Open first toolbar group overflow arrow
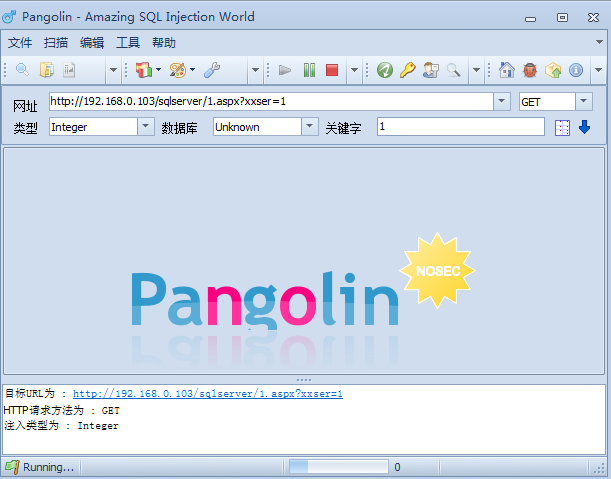 113,70
